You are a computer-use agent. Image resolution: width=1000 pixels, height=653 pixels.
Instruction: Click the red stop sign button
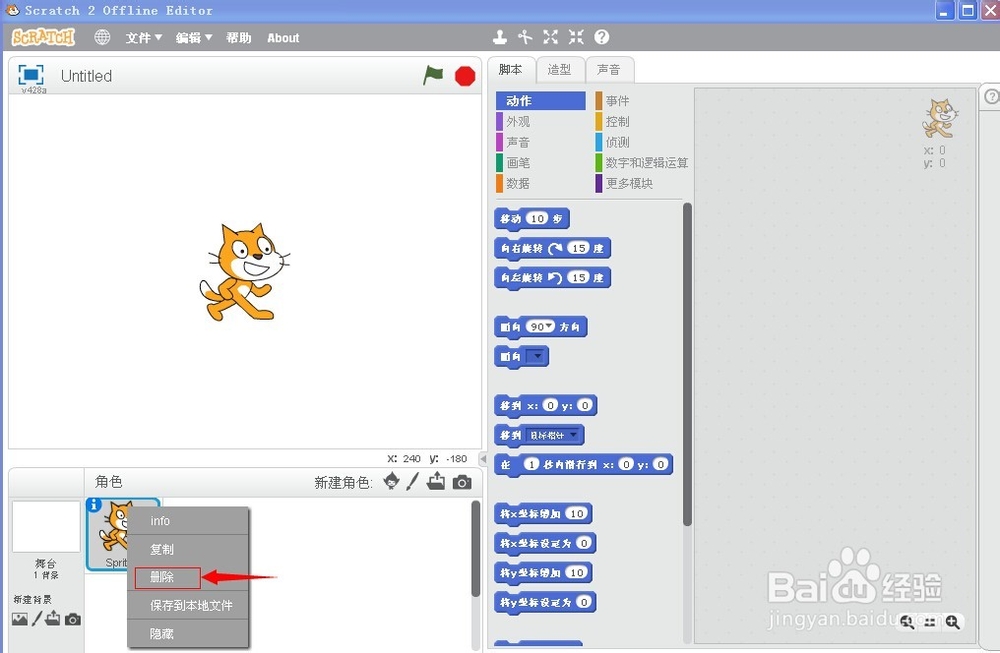tap(465, 76)
